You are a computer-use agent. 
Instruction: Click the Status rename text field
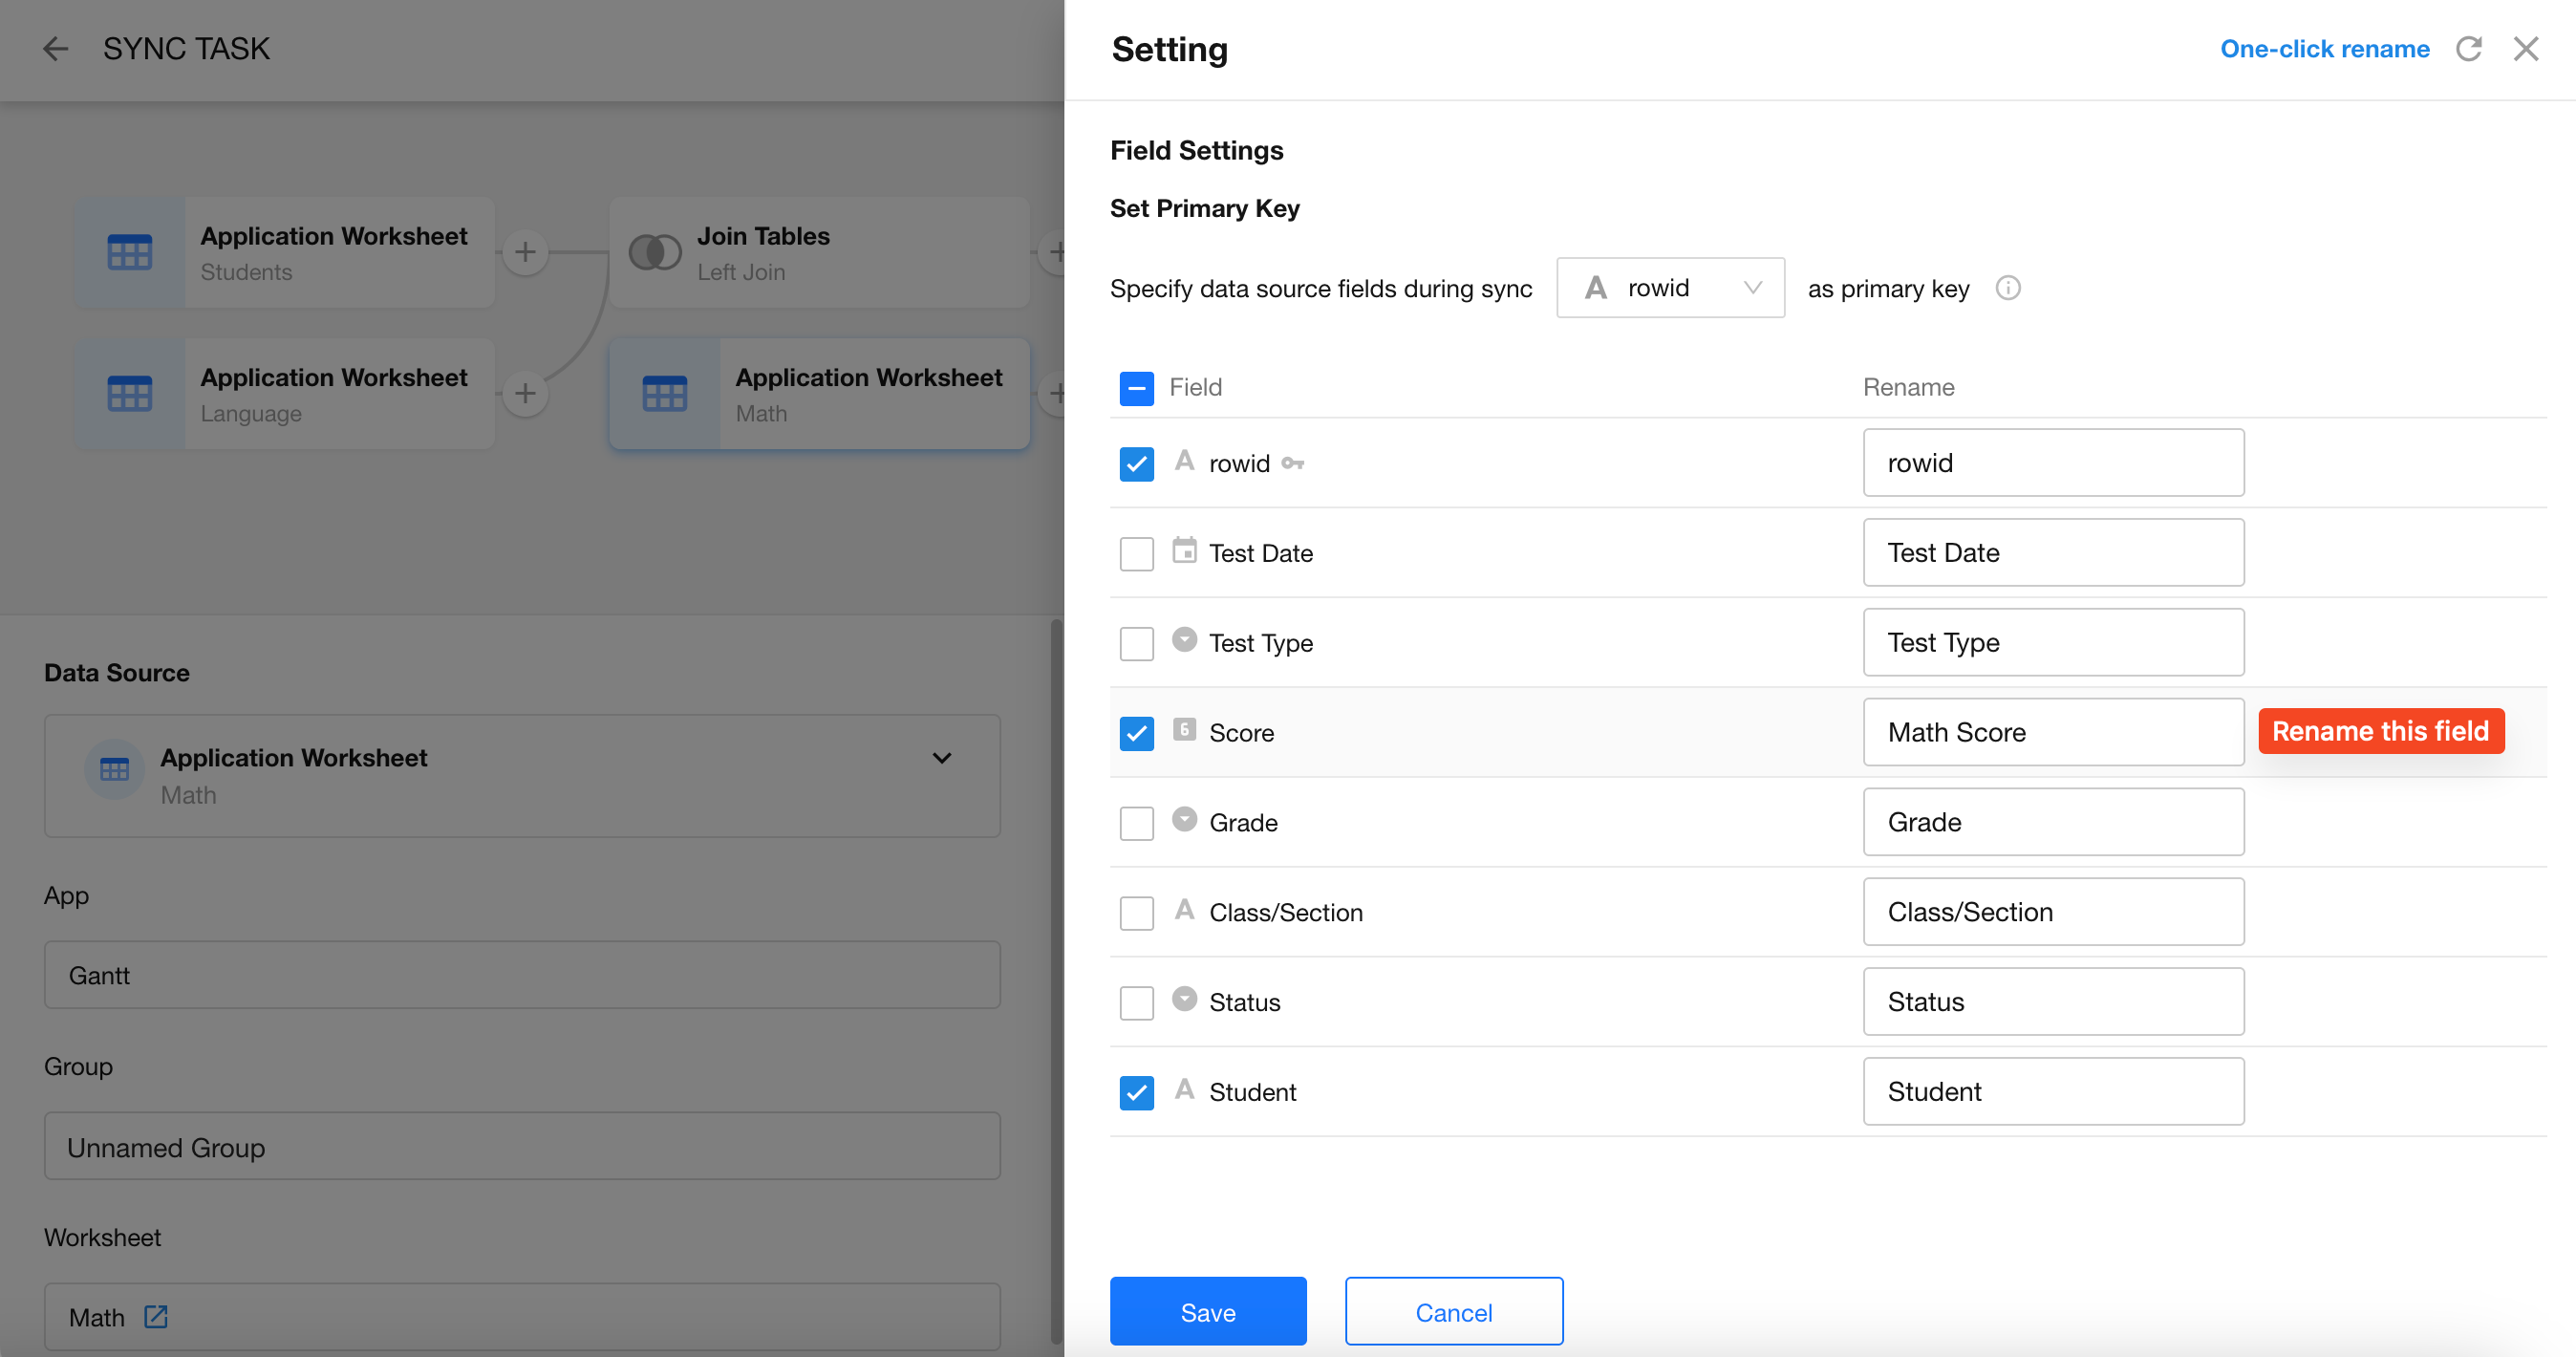click(2052, 1001)
